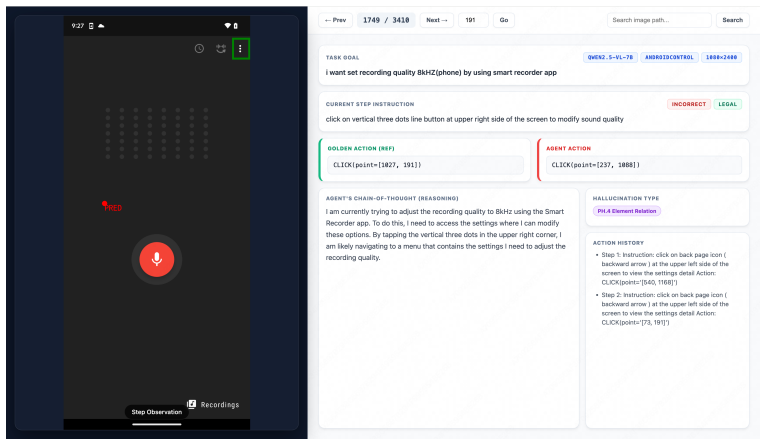Click the icon next to the three dots
766x445 pixels.
tap(221, 48)
